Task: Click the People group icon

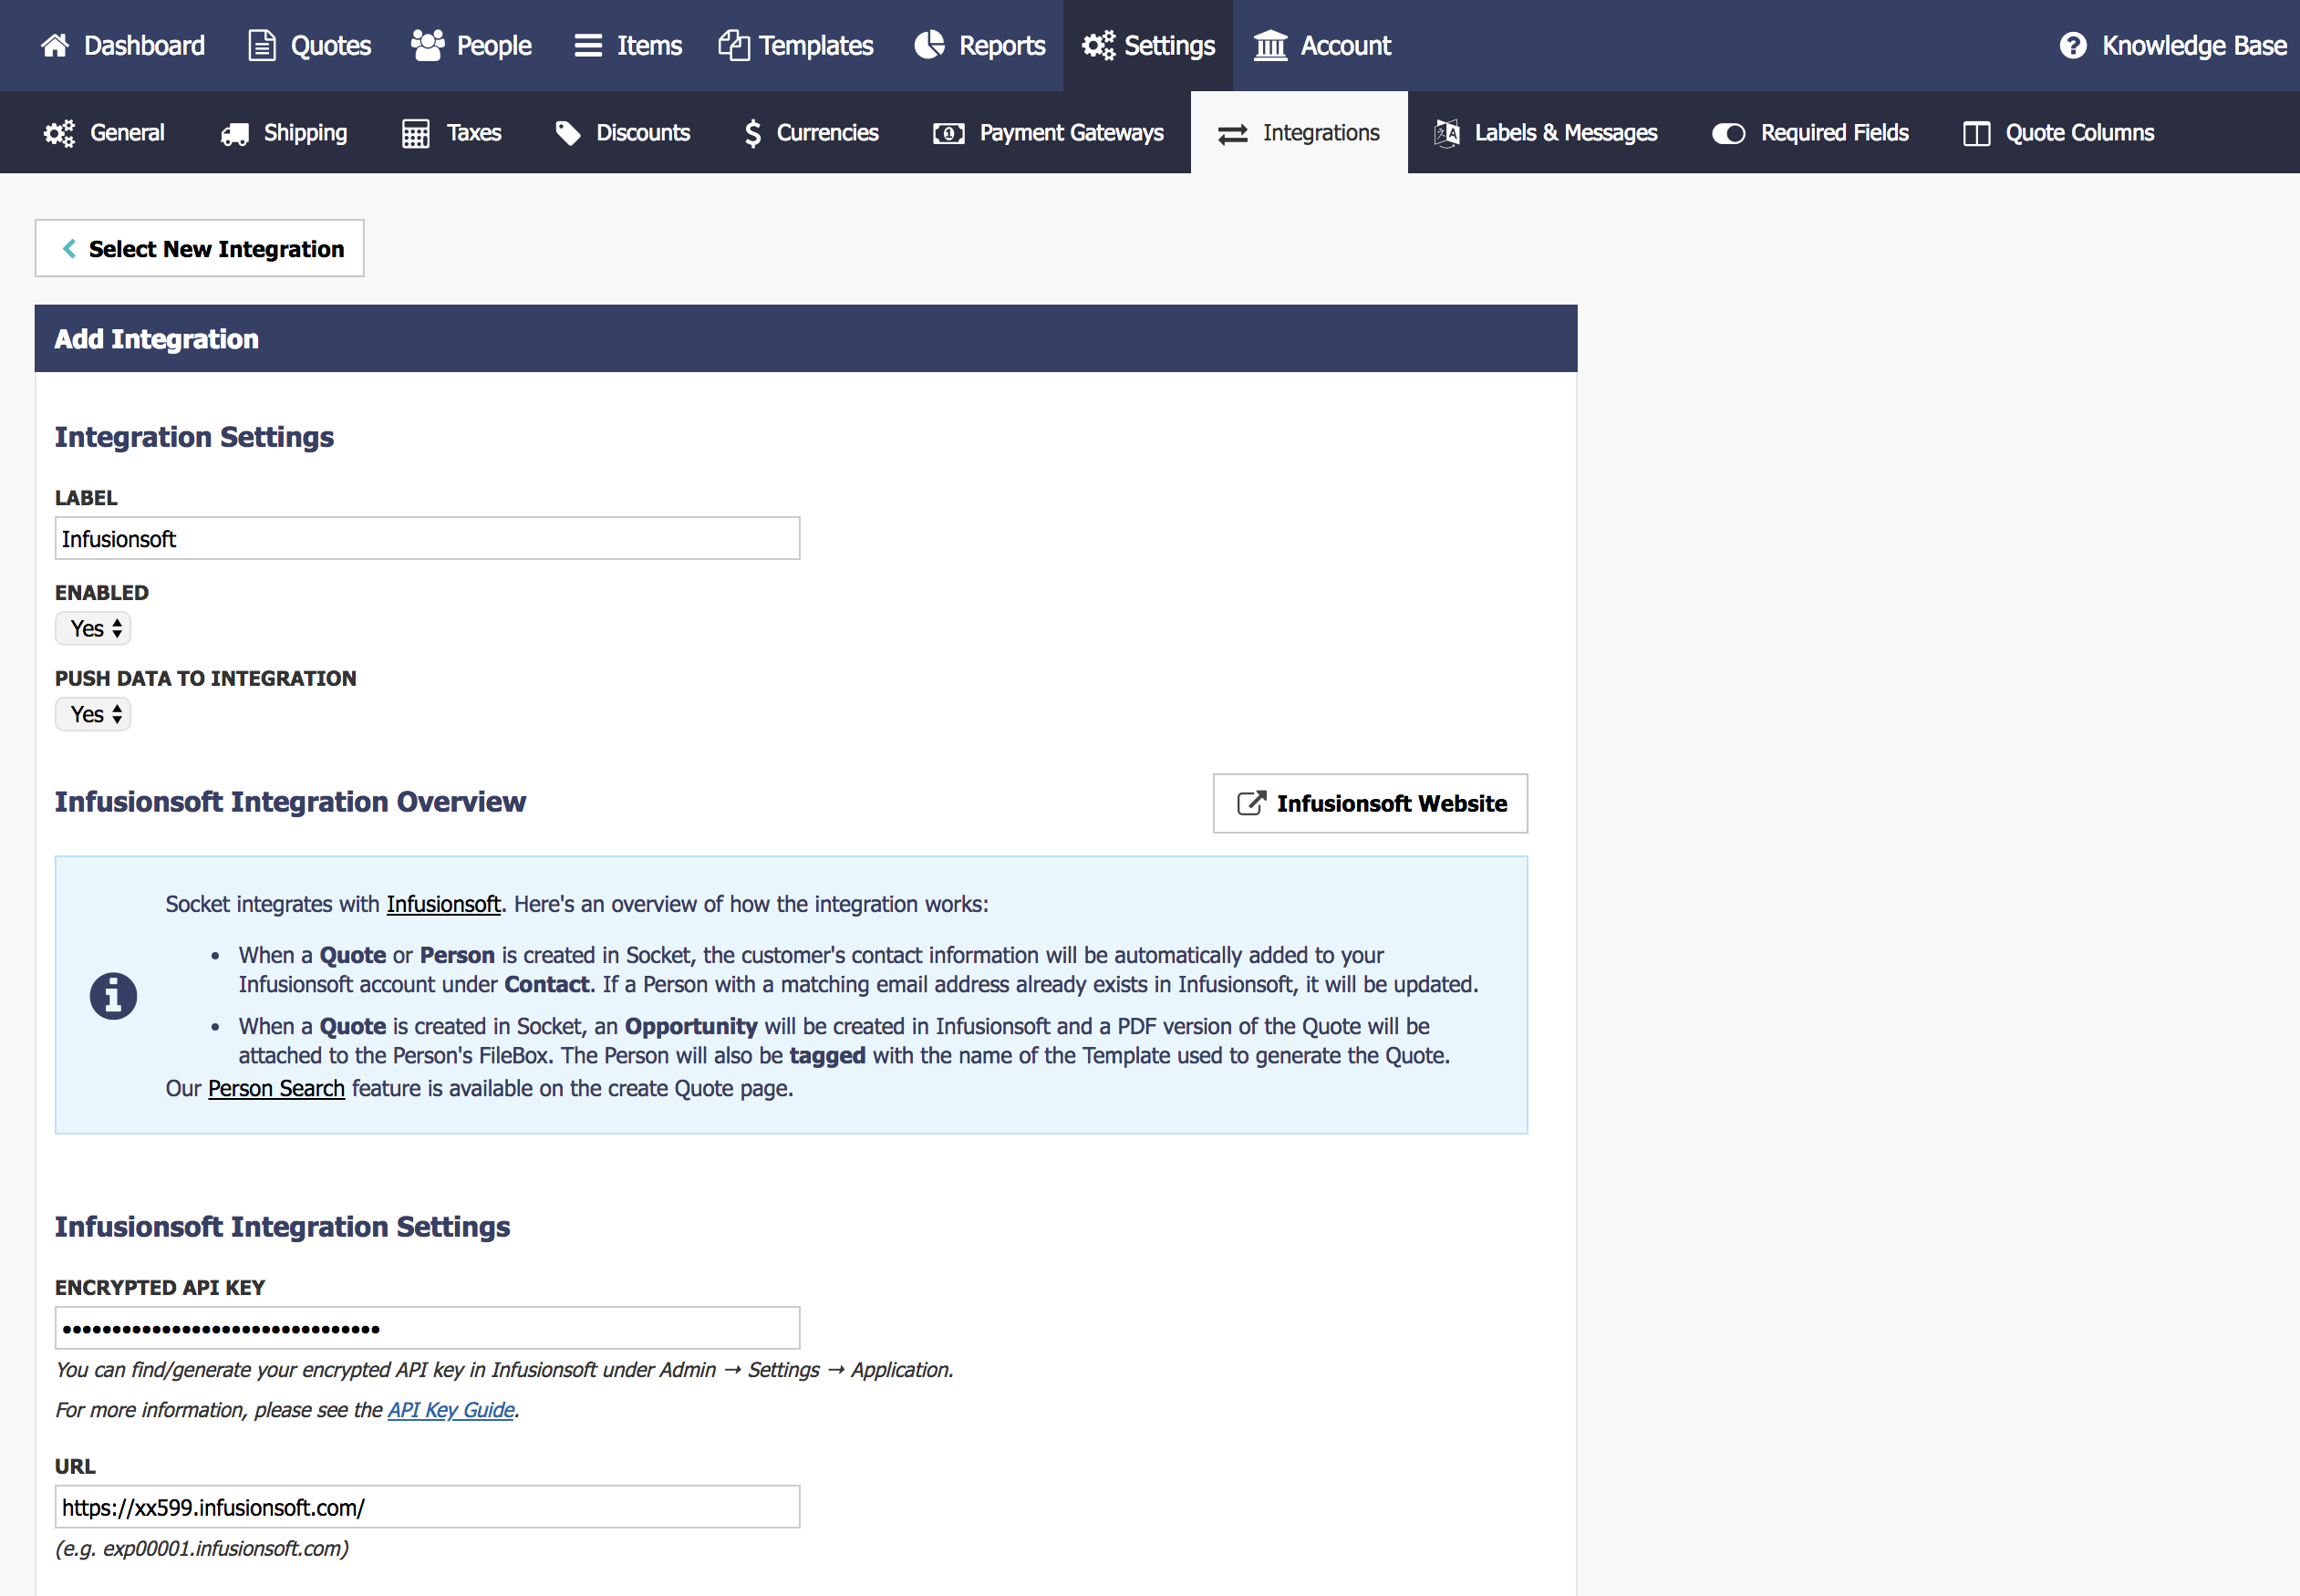Action: coord(428,45)
